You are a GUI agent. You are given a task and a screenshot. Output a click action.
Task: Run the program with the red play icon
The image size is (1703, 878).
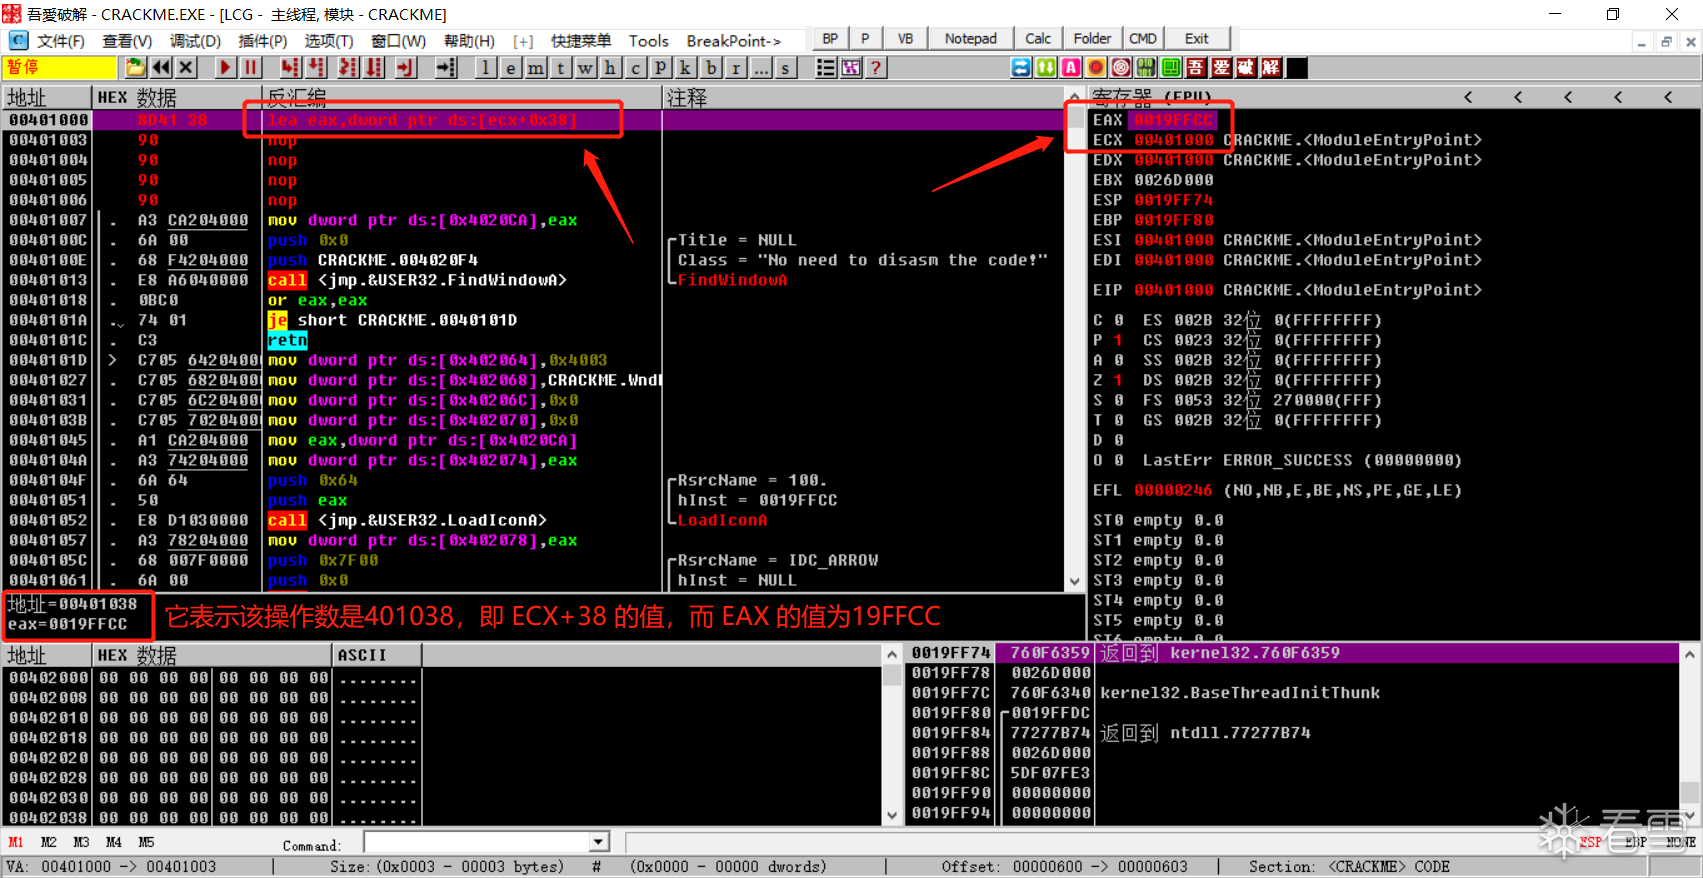pyautogui.click(x=225, y=67)
